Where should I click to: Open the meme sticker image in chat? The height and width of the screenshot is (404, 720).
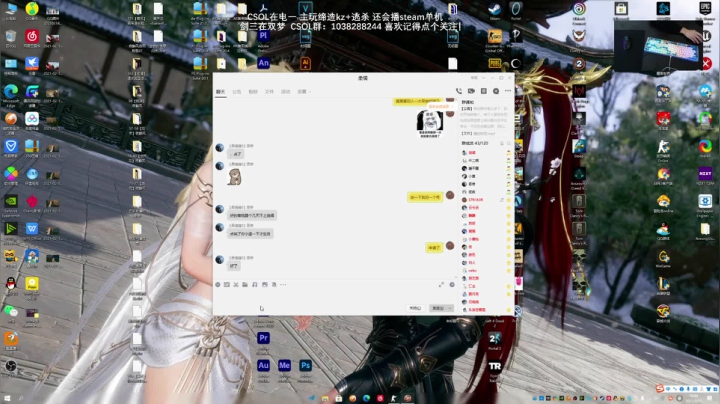coord(430,124)
